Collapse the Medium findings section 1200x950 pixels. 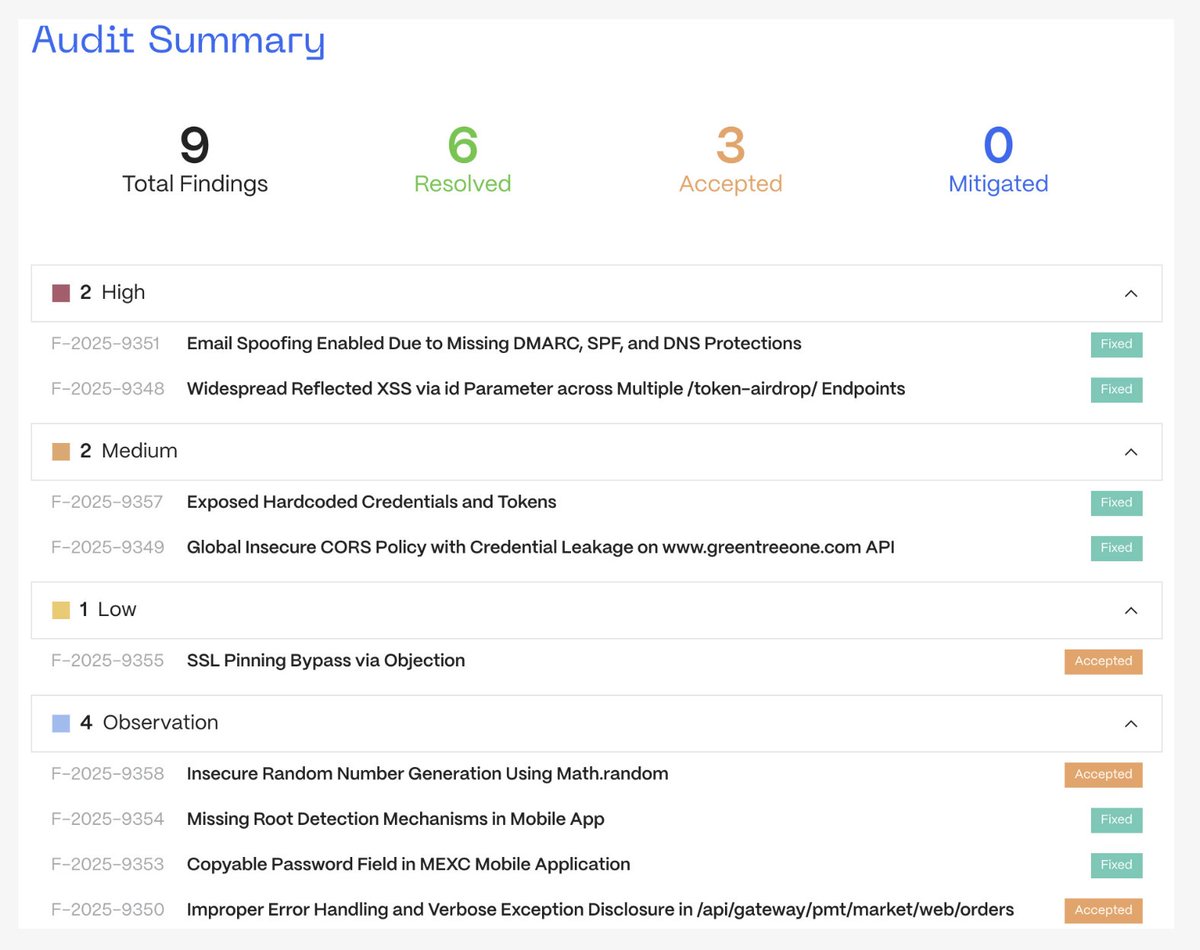[x=1131, y=452]
